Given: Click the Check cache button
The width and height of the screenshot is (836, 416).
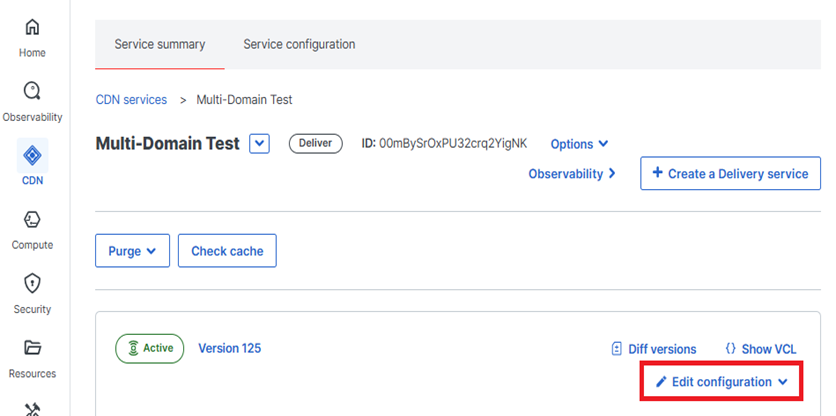Looking at the screenshot, I should (x=227, y=251).
